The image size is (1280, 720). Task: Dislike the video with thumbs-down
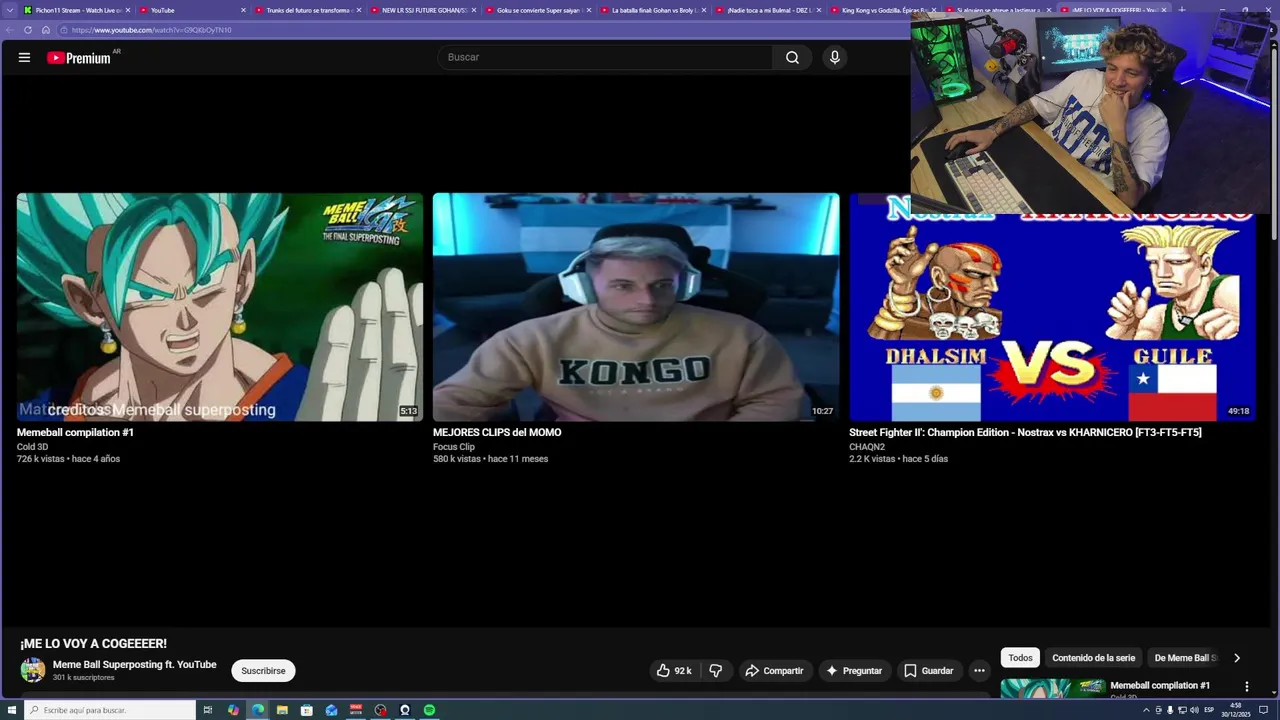[716, 671]
